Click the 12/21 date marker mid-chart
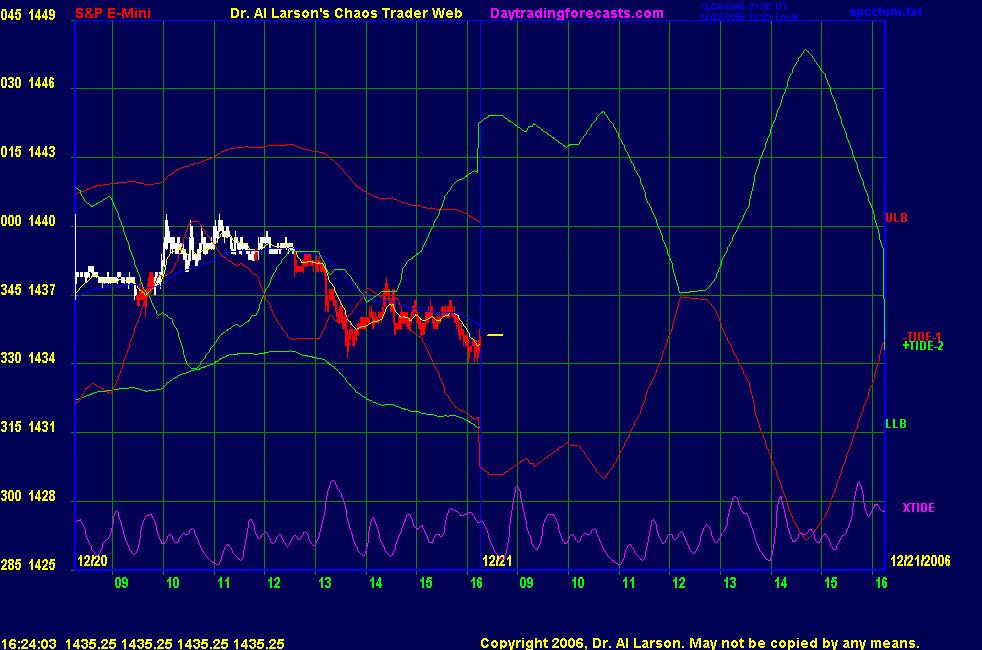 coord(497,561)
